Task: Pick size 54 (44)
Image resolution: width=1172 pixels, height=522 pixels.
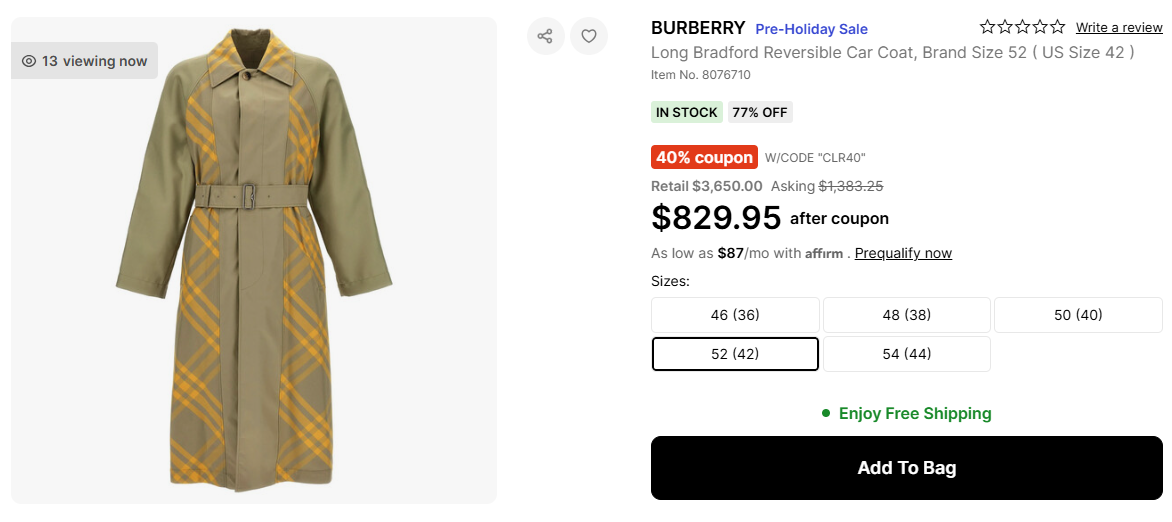Action: 906,354
